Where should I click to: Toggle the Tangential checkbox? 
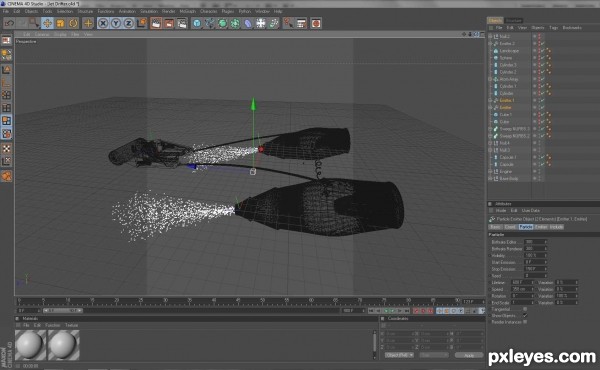click(x=525, y=309)
